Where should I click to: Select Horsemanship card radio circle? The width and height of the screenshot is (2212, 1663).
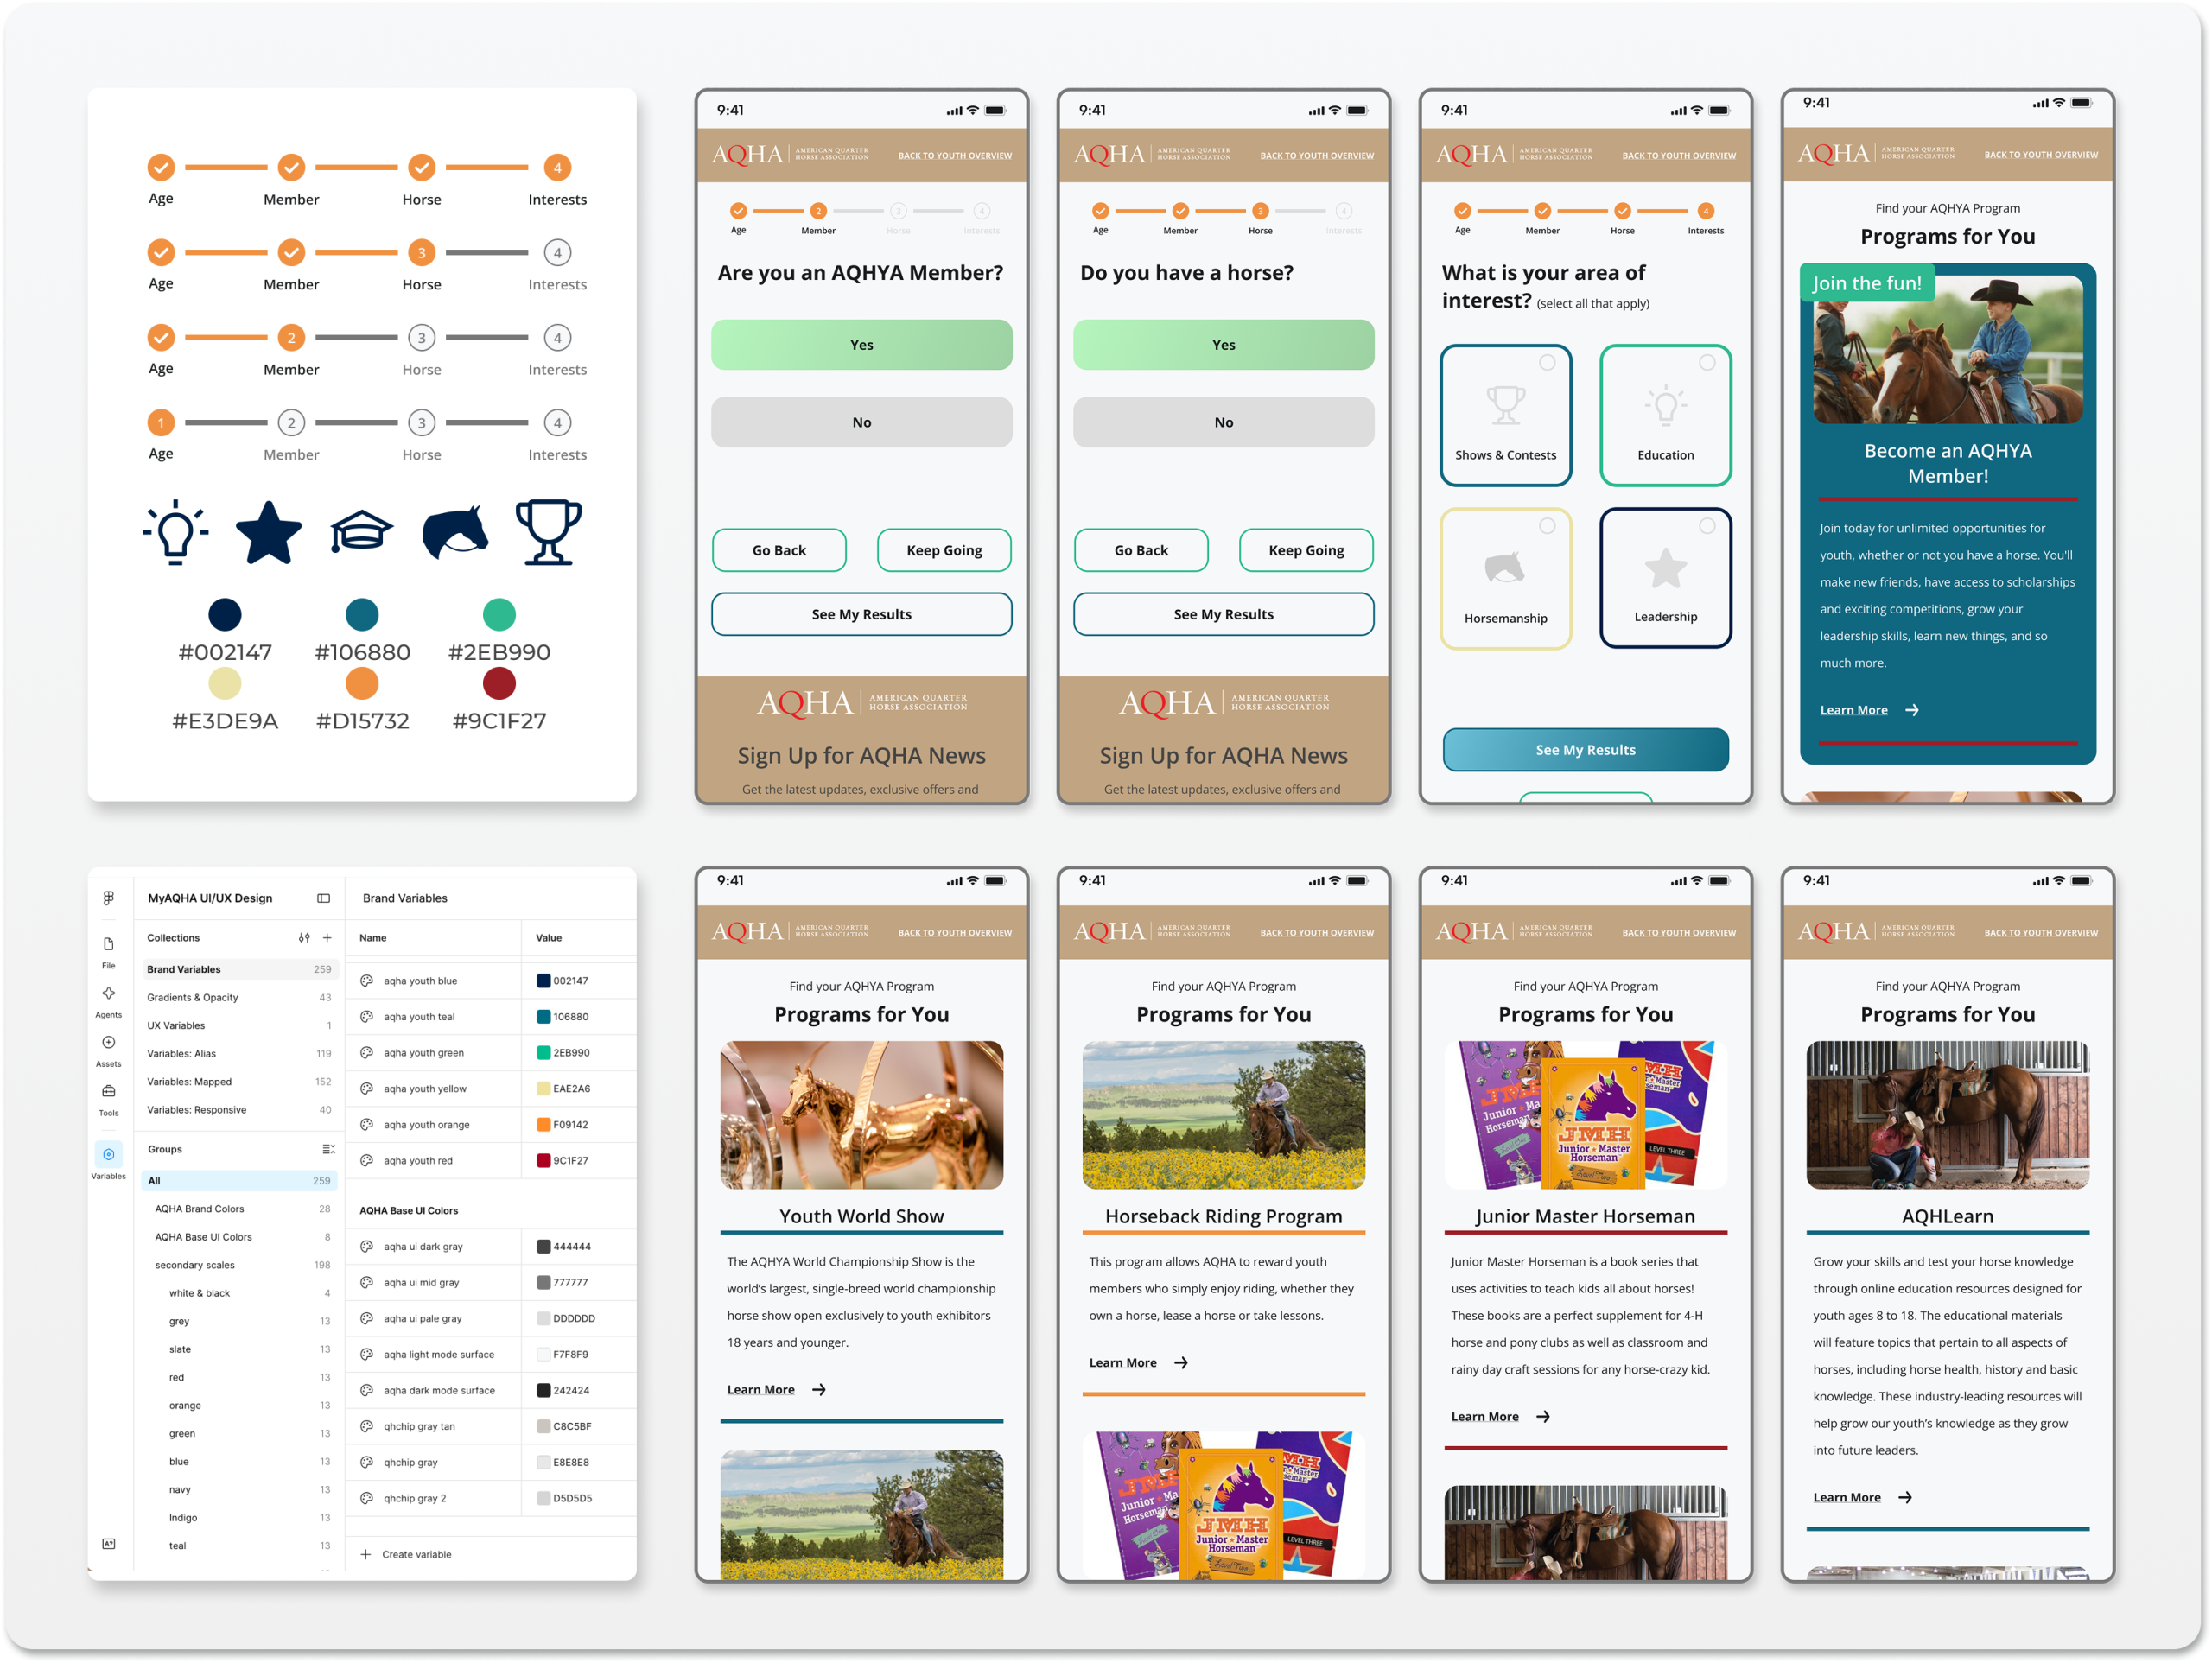click(1547, 526)
